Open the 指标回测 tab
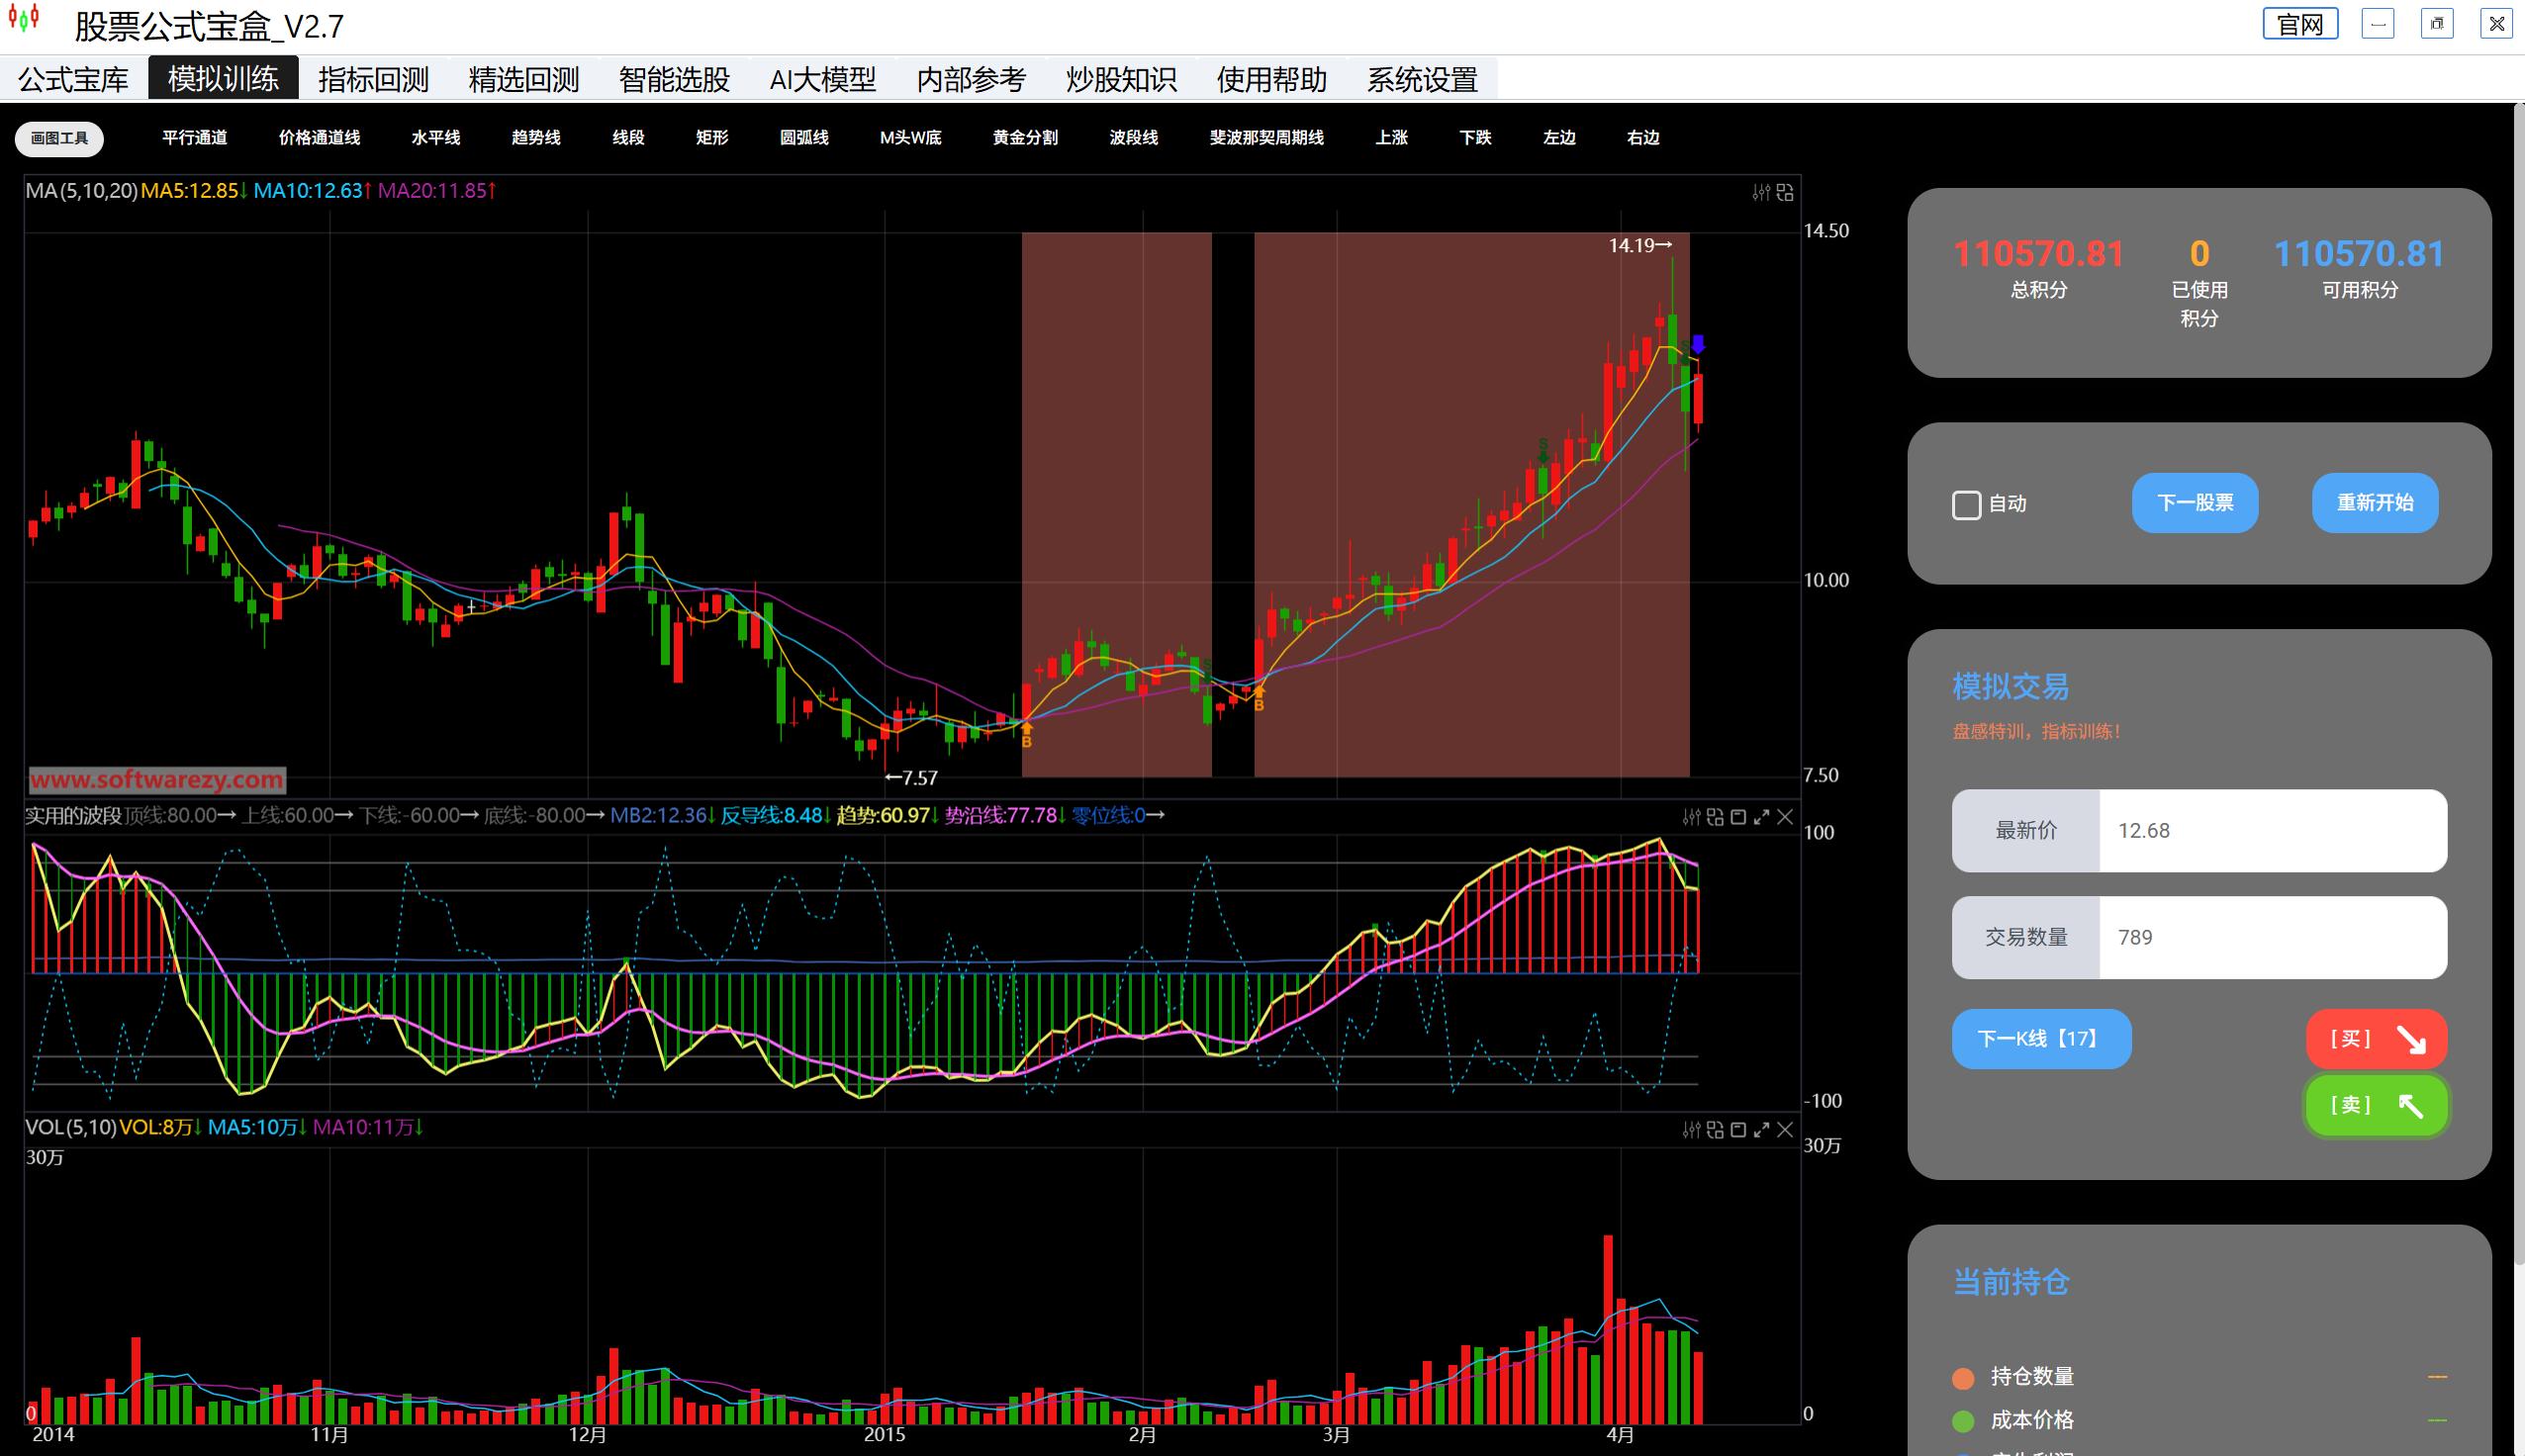 (373, 79)
